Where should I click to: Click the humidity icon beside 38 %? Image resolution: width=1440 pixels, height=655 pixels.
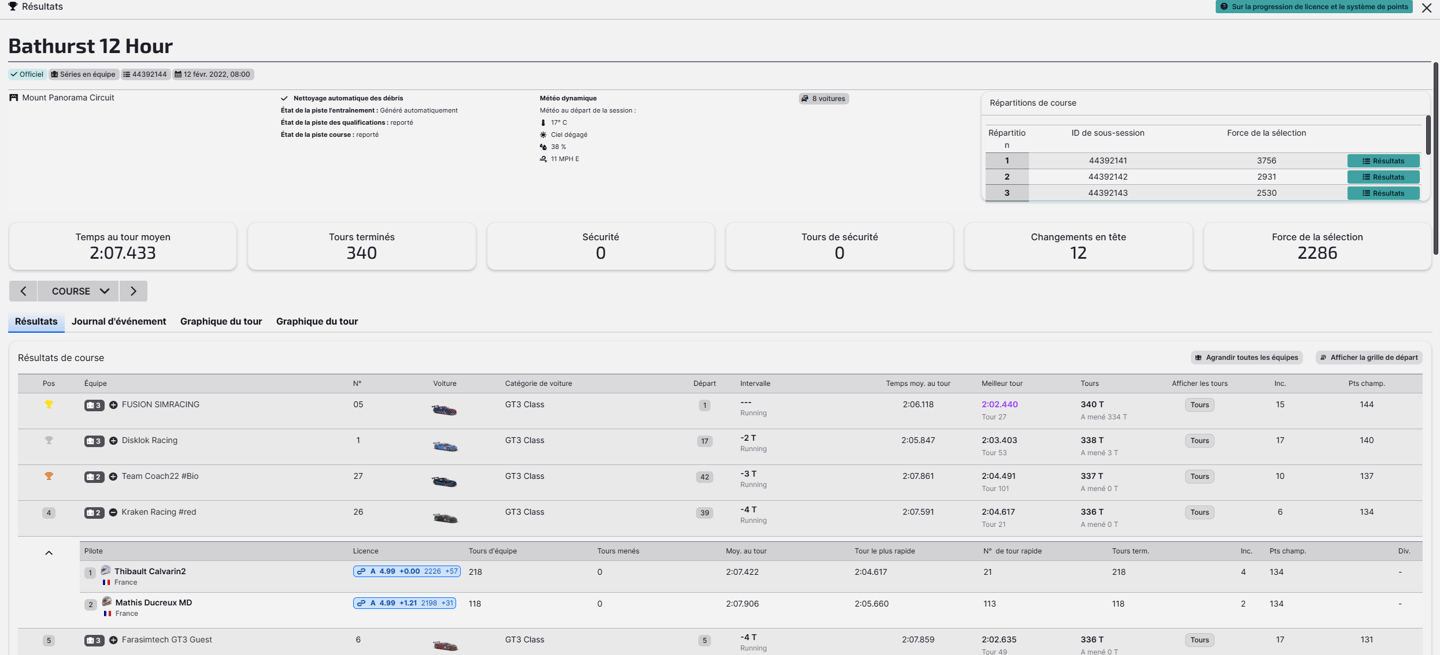[543, 147]
